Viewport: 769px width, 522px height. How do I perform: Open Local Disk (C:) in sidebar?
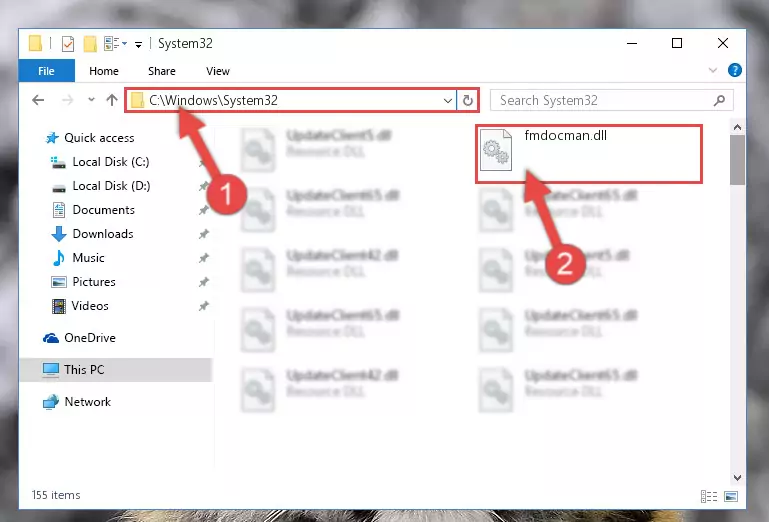coord(100,162)
